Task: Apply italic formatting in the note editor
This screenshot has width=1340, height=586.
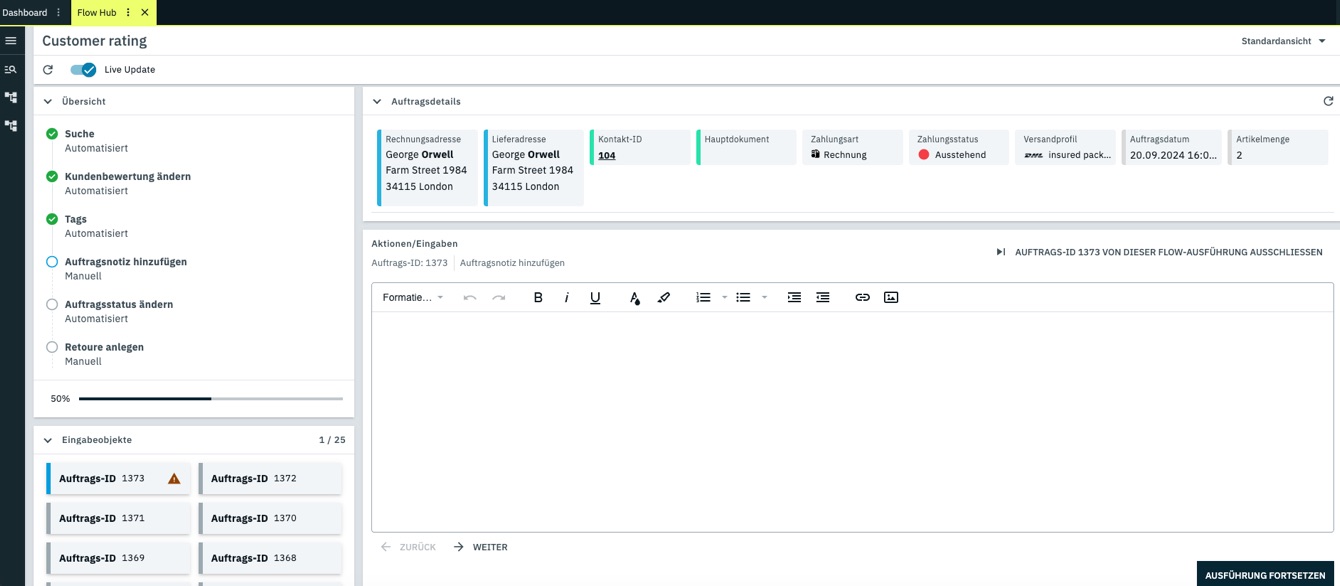Action: coord(566,297)
